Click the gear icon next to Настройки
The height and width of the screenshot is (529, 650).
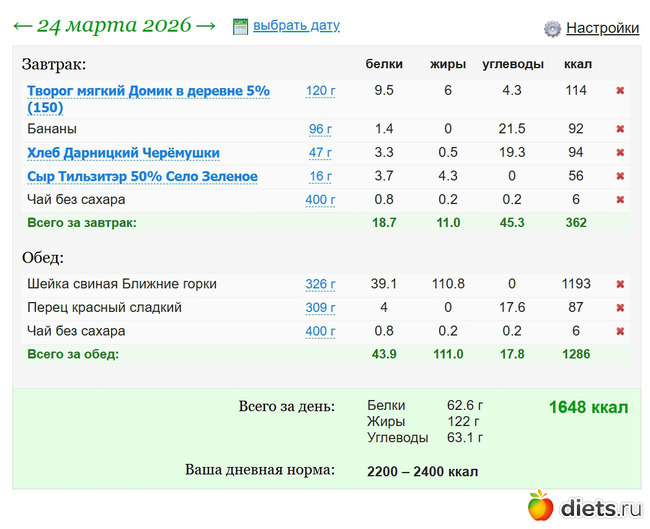(x=552, y=29)
